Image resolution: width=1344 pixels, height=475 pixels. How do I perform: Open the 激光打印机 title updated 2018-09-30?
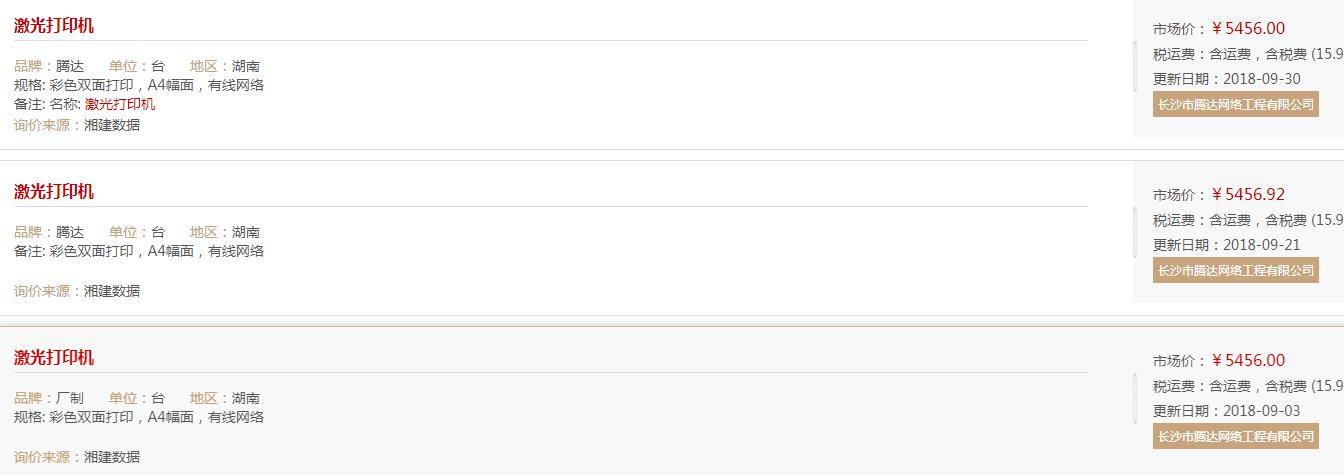54,26
